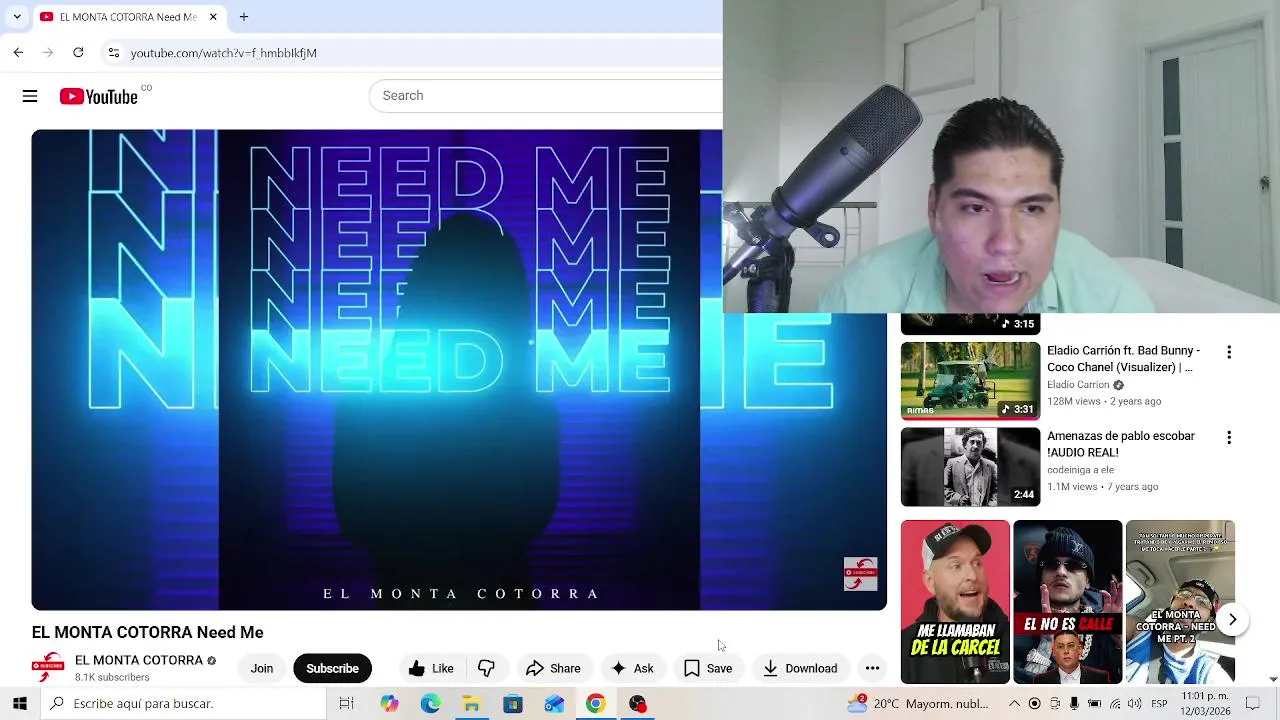Open the Windows Start menu

coord(19,704)
